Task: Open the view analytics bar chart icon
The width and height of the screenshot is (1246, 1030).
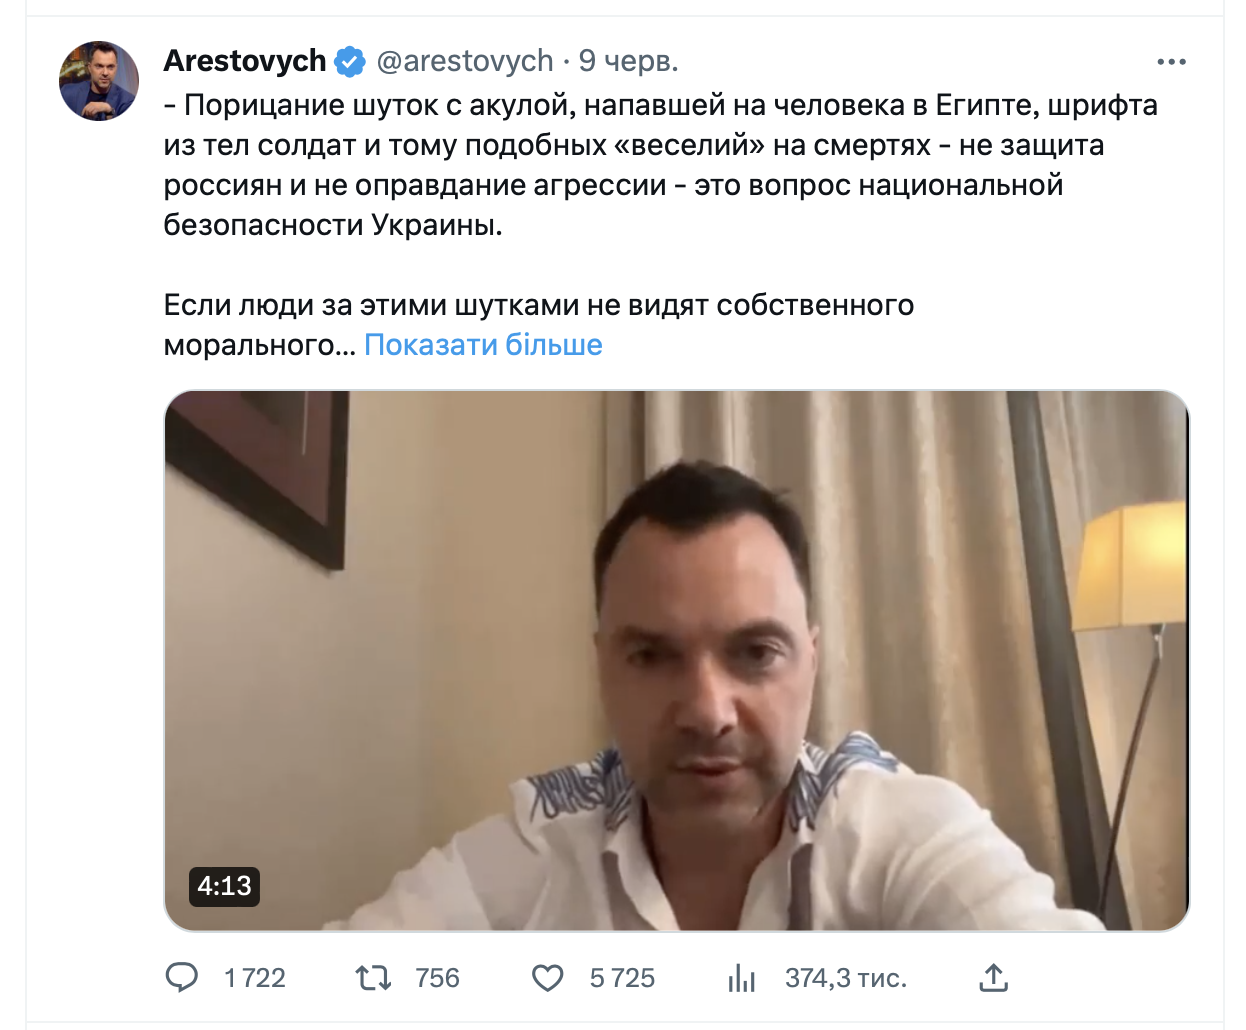Action: (x=741, y=977)
